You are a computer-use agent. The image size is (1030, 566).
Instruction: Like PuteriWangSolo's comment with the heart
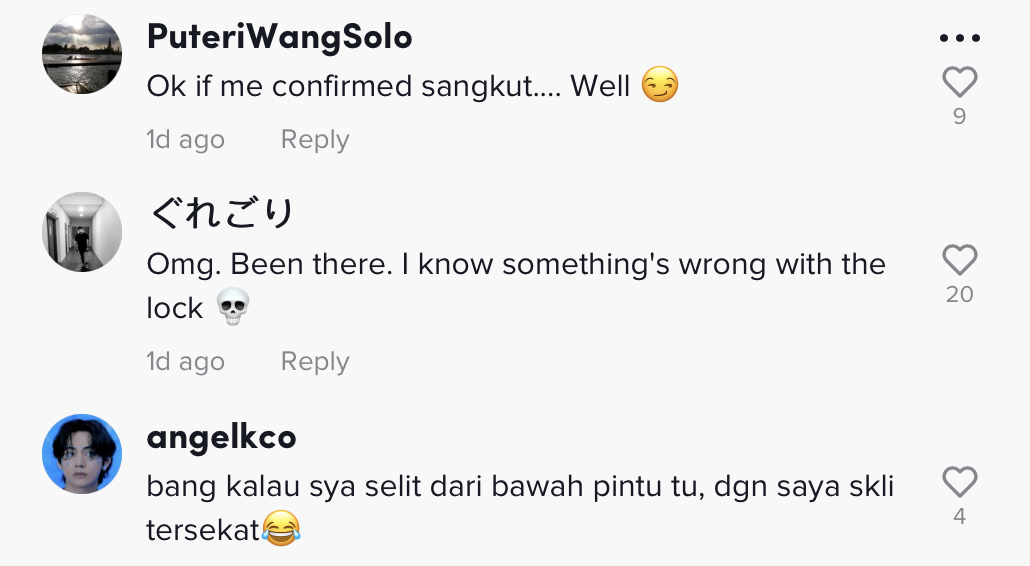[x=959, y=82]
